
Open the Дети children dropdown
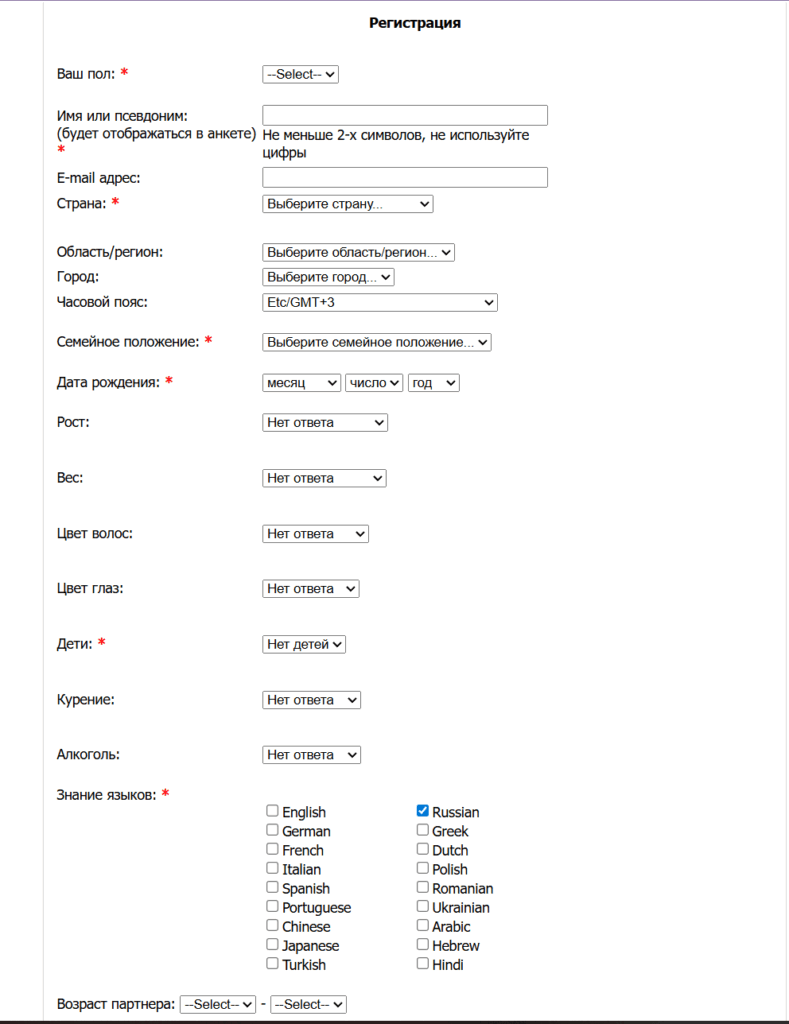click(x=304, y=645)
